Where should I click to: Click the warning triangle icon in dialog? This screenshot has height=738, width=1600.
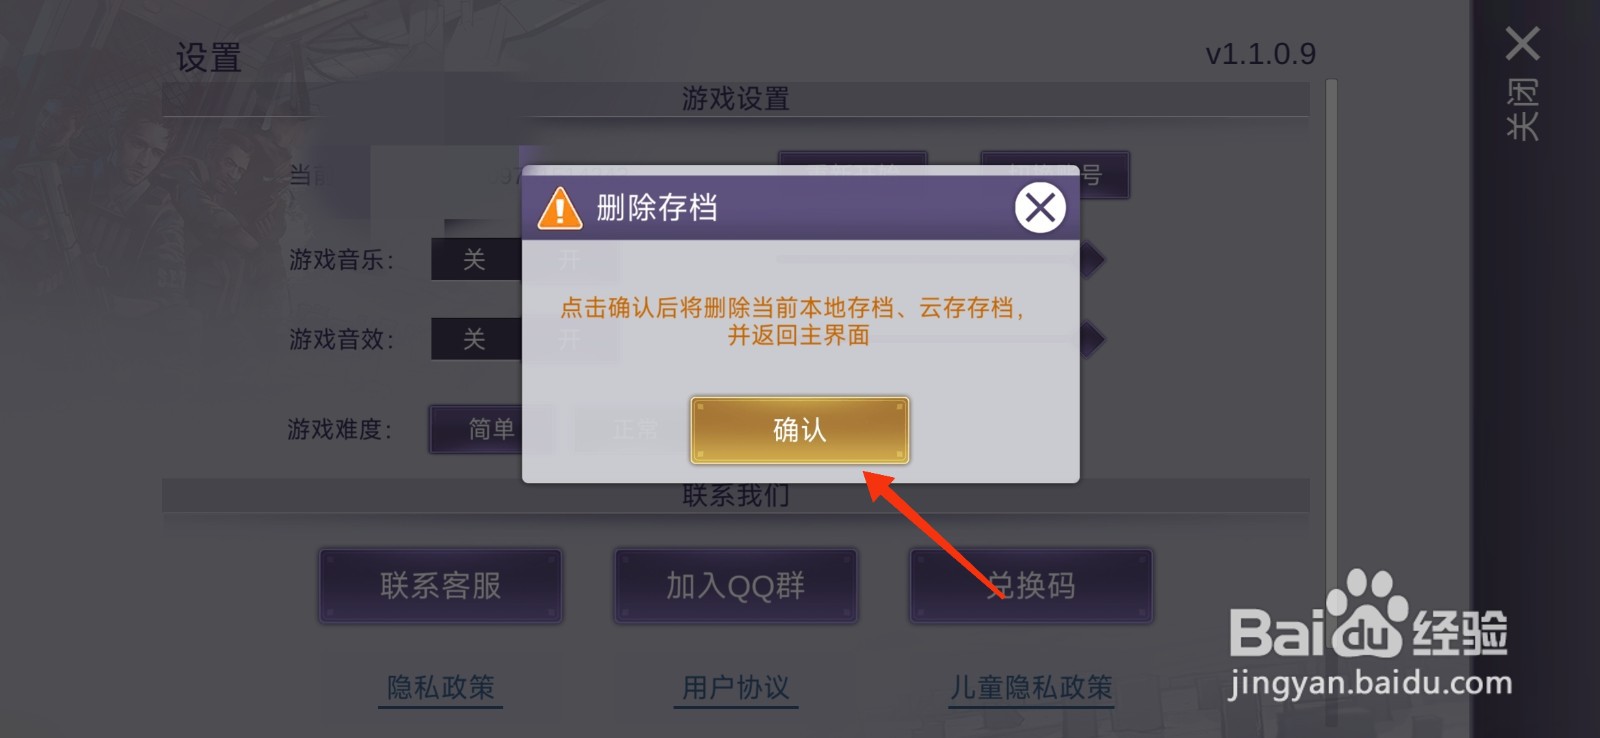coord(559,209)
